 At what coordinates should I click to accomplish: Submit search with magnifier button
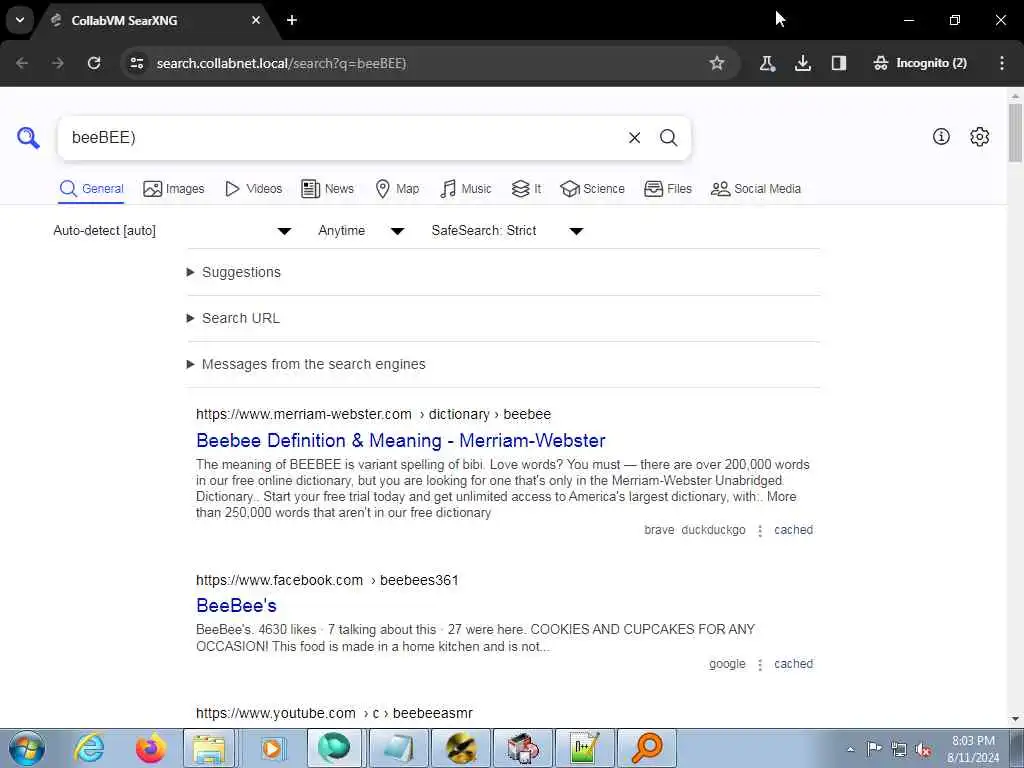point(668,138)
